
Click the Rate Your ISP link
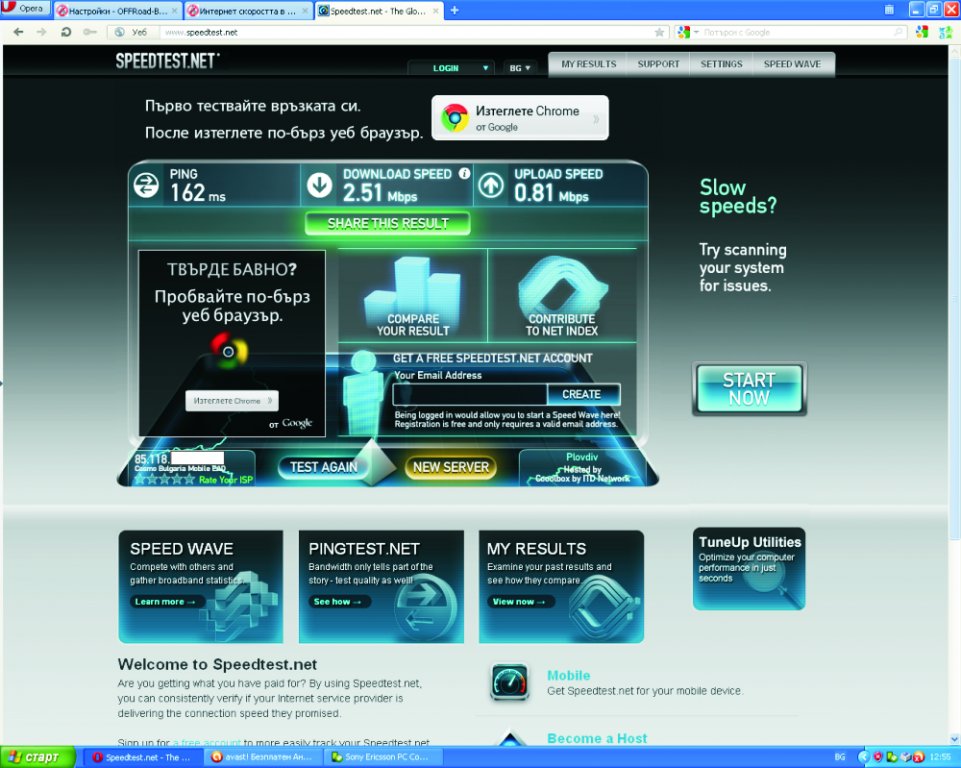coord(226,479)
